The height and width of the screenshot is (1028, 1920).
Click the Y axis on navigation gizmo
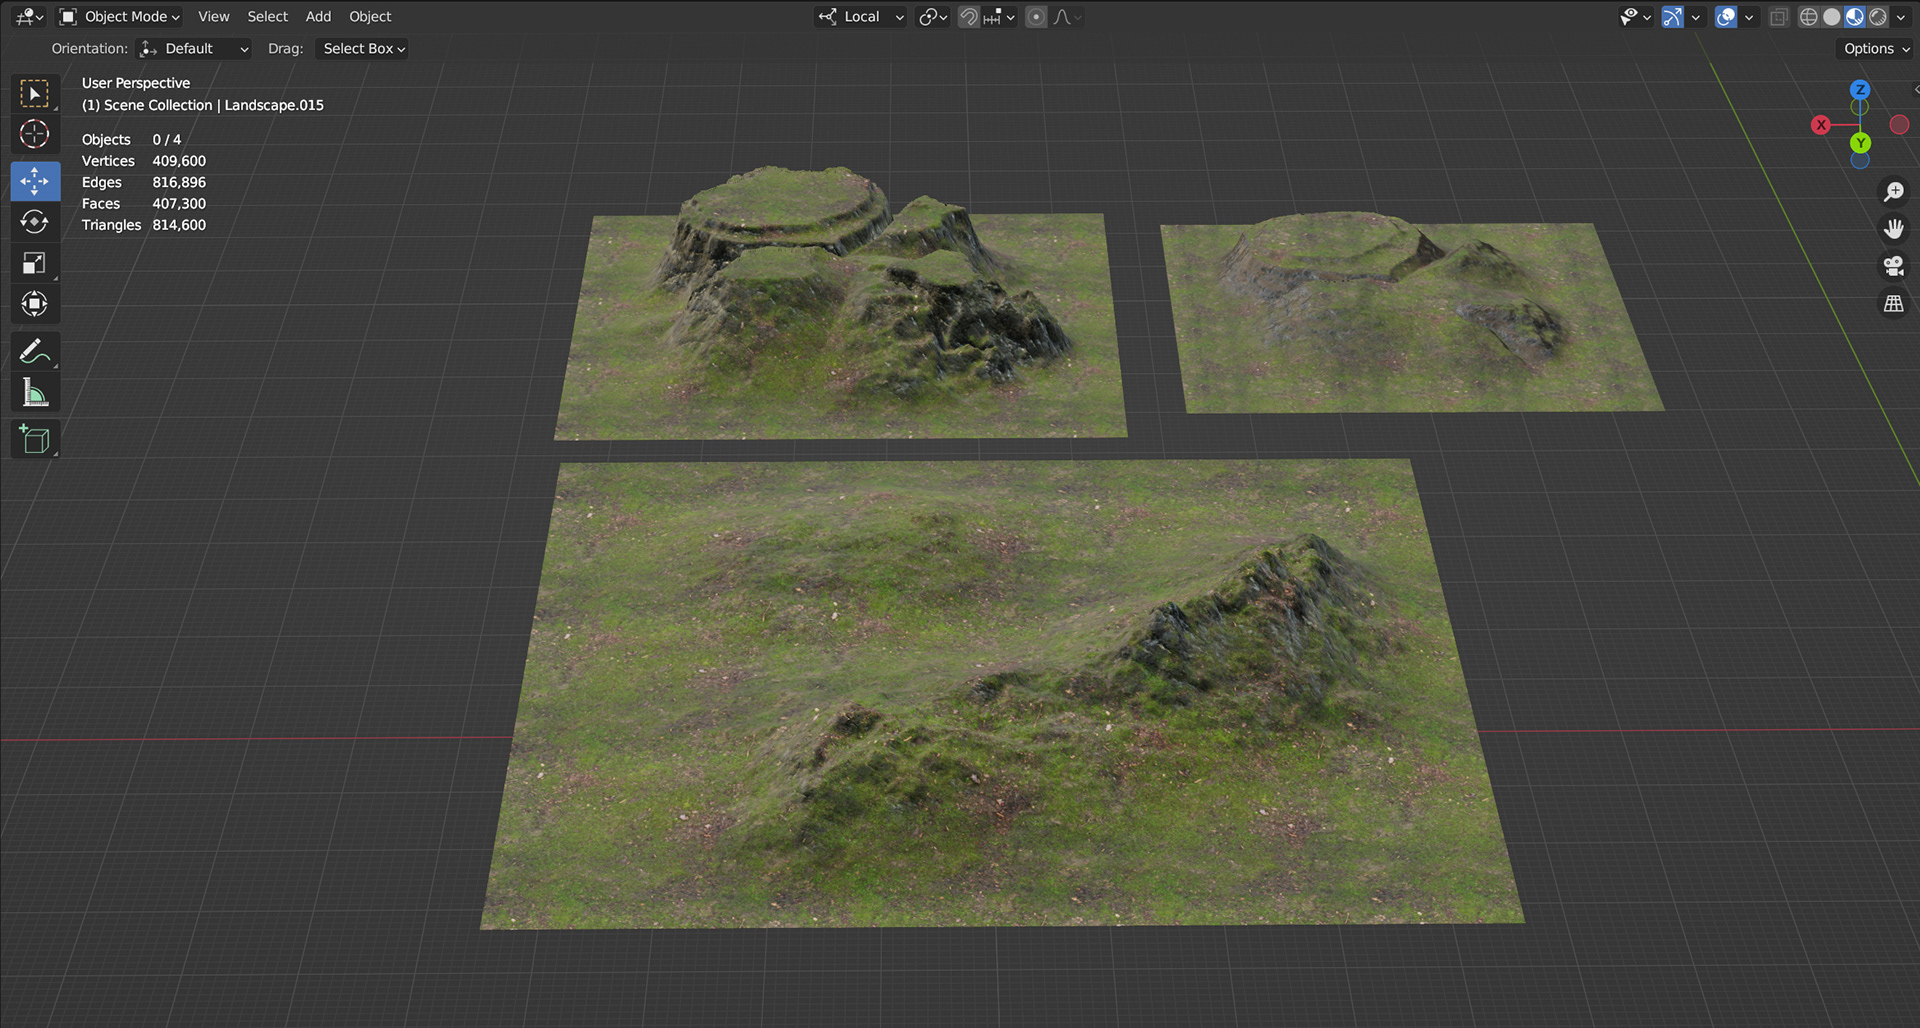tap(1860, 143)
